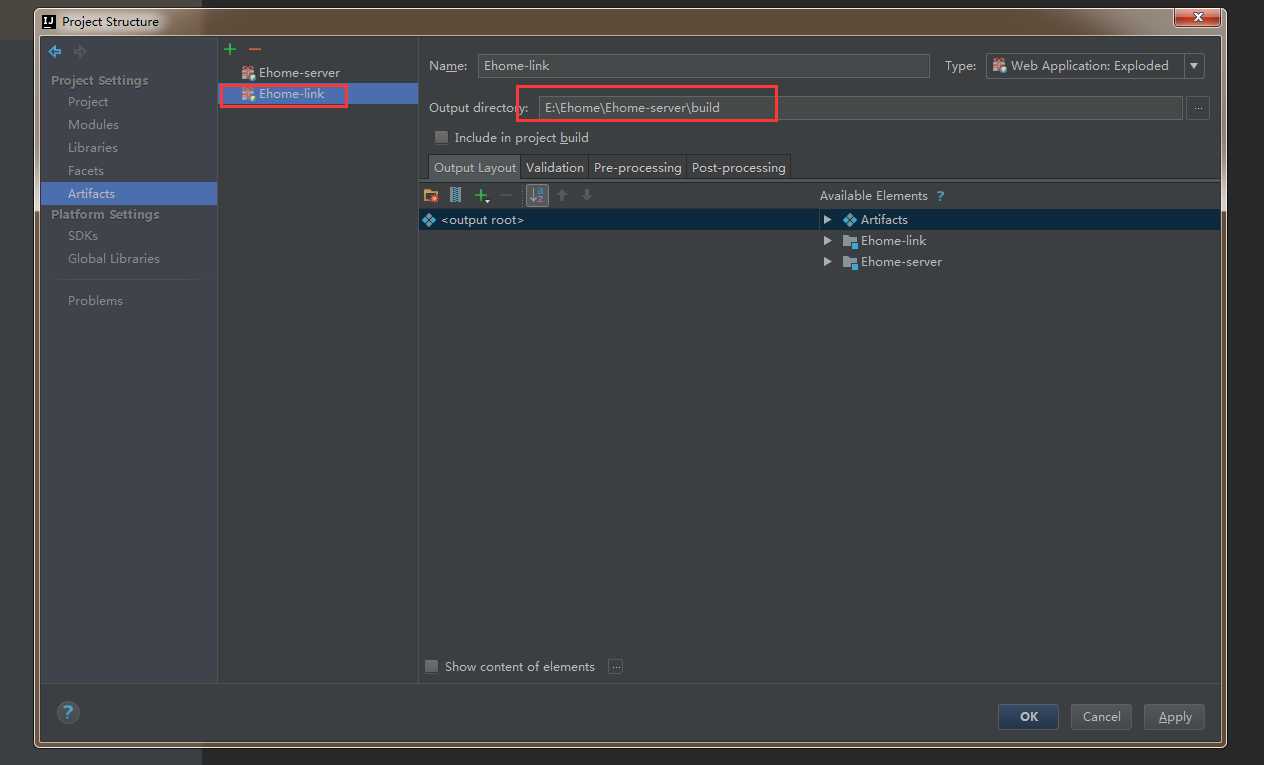Click the Apply button

click(1175, 717)
